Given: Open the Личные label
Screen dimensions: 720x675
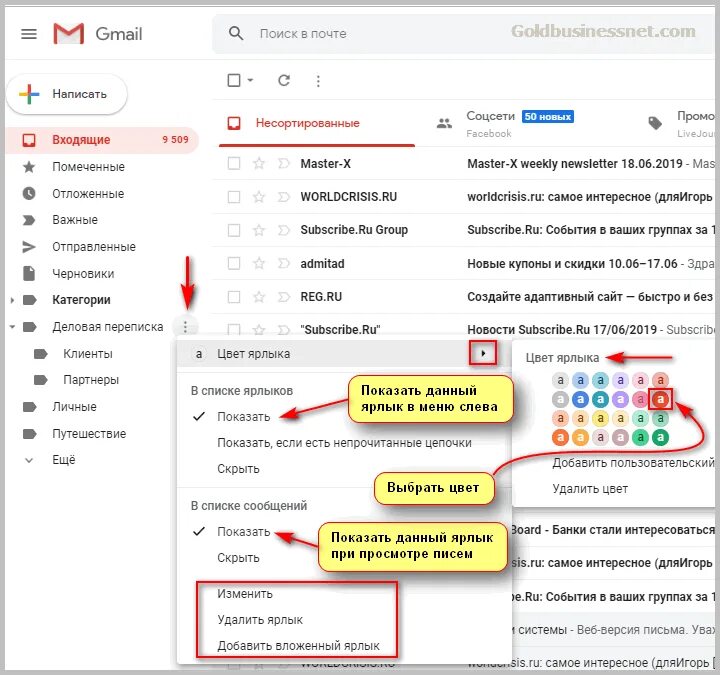Looking at the screenshot, I should pyautogui.click(x=74, y=407).
